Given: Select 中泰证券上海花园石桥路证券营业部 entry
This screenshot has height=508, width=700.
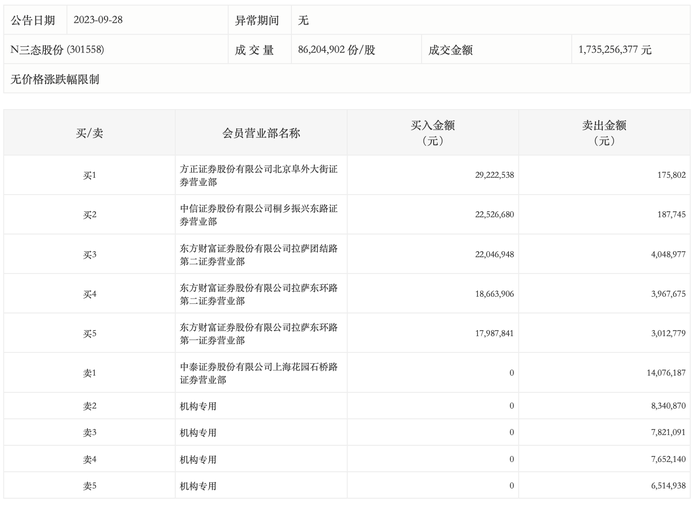Looking at the screenshot, I should pyautogui.click(x=259, y=373).
